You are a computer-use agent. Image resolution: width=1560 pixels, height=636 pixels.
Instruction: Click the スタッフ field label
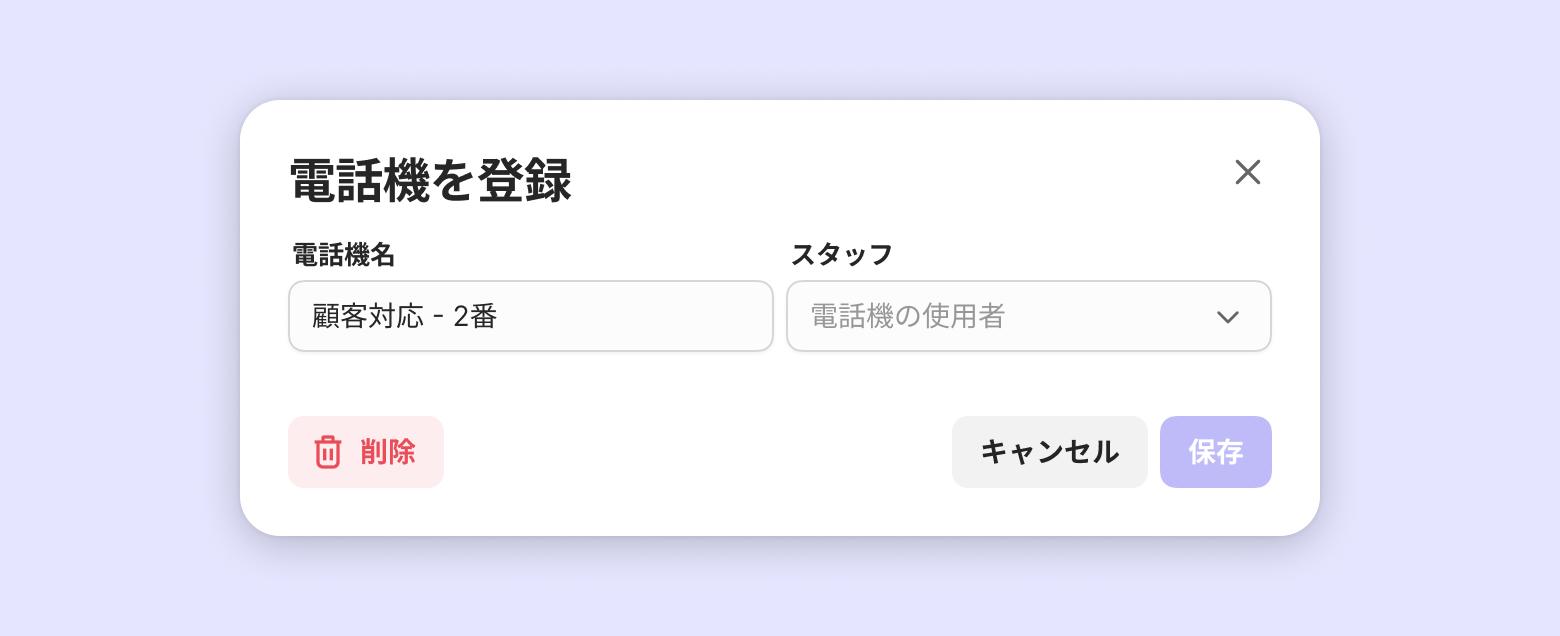[841, 255]
